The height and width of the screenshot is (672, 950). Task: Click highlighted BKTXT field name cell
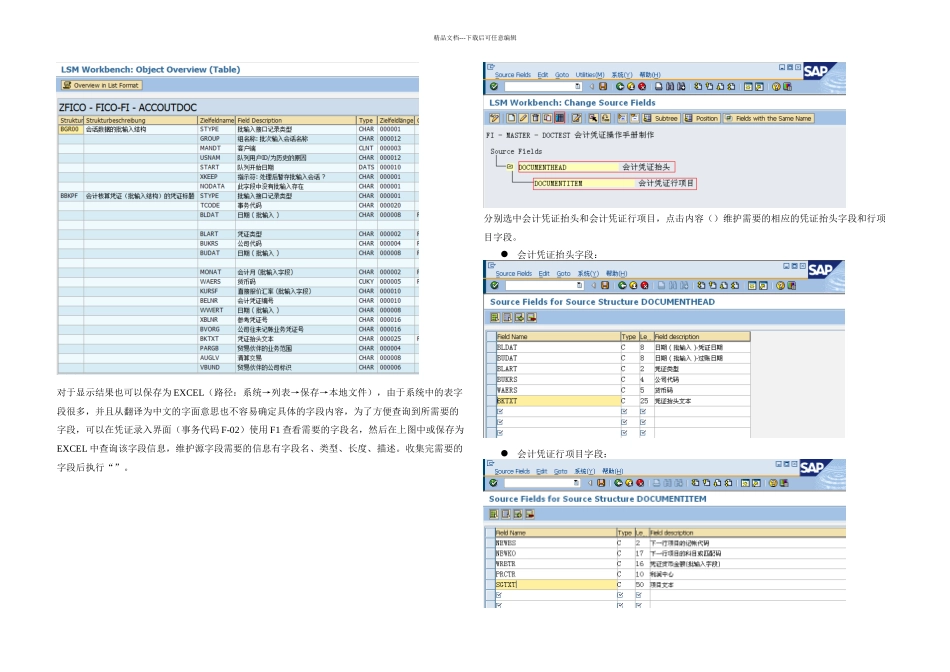(557, 401)
